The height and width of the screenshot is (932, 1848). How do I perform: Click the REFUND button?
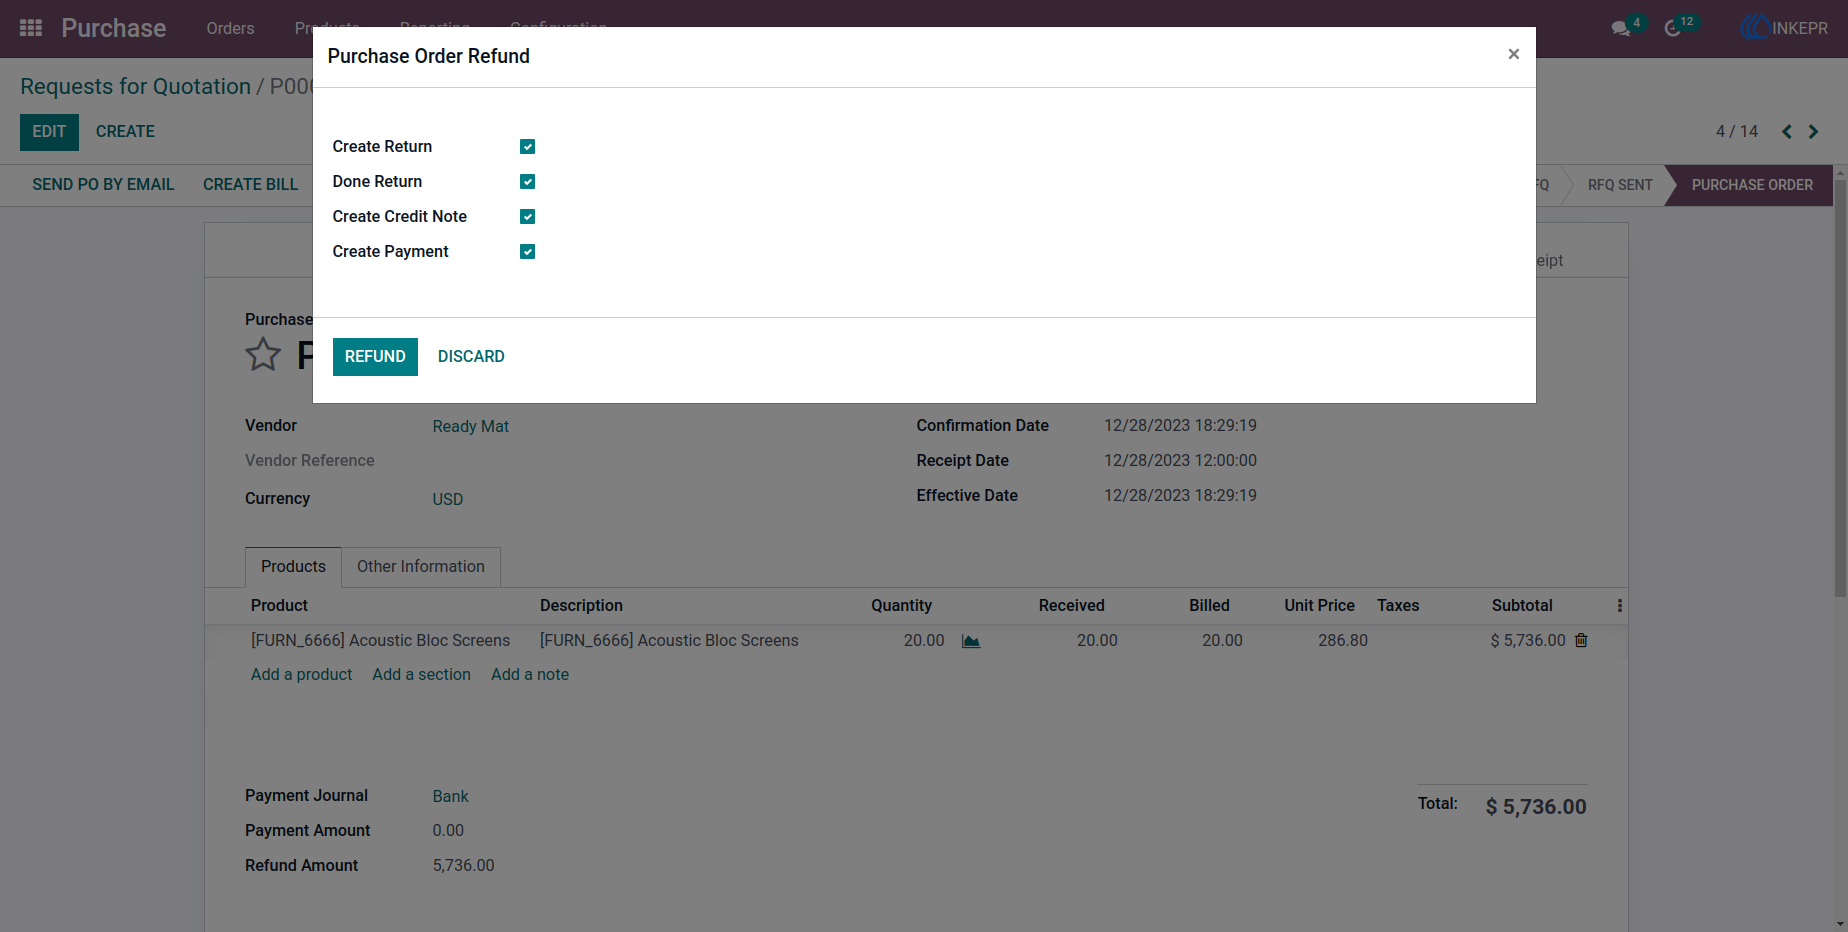(x=375, y=357)
